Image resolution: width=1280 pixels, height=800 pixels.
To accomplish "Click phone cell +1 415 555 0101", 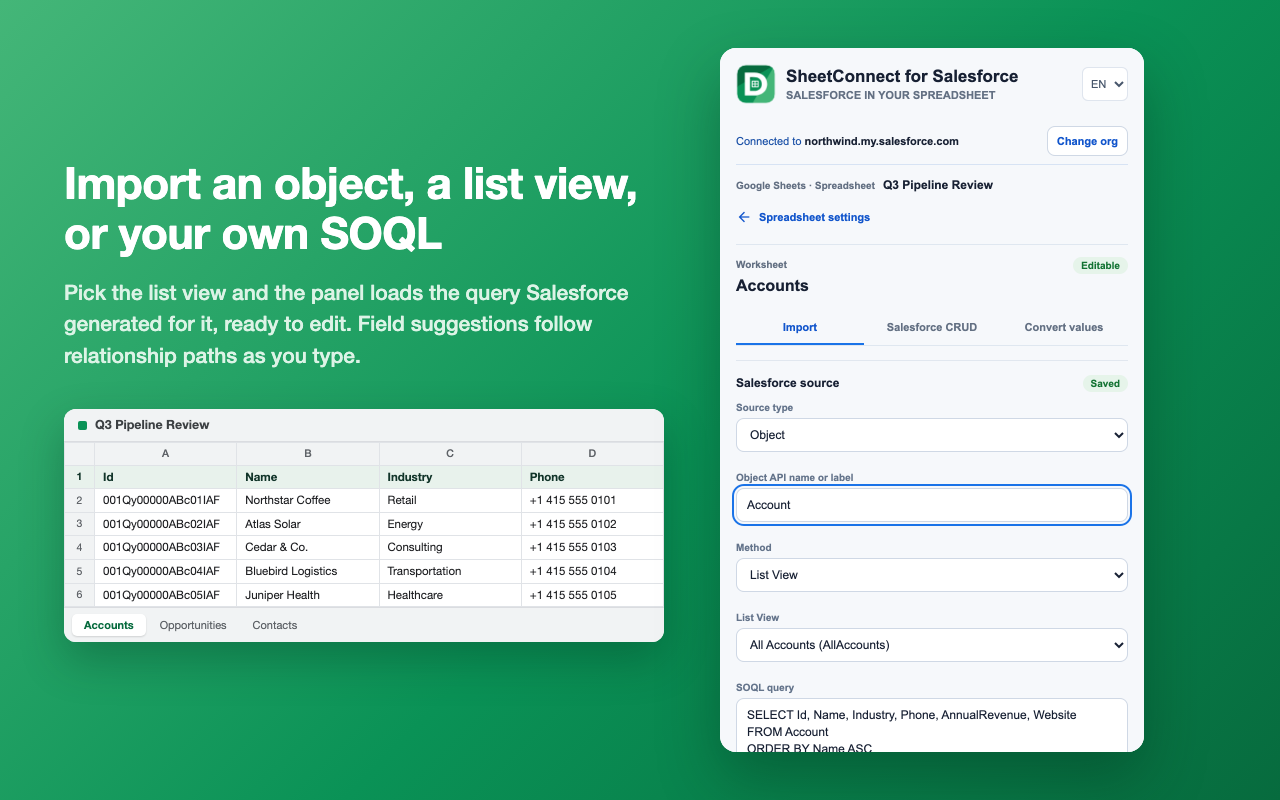I will pyautogui.click(x=592, y=500).
